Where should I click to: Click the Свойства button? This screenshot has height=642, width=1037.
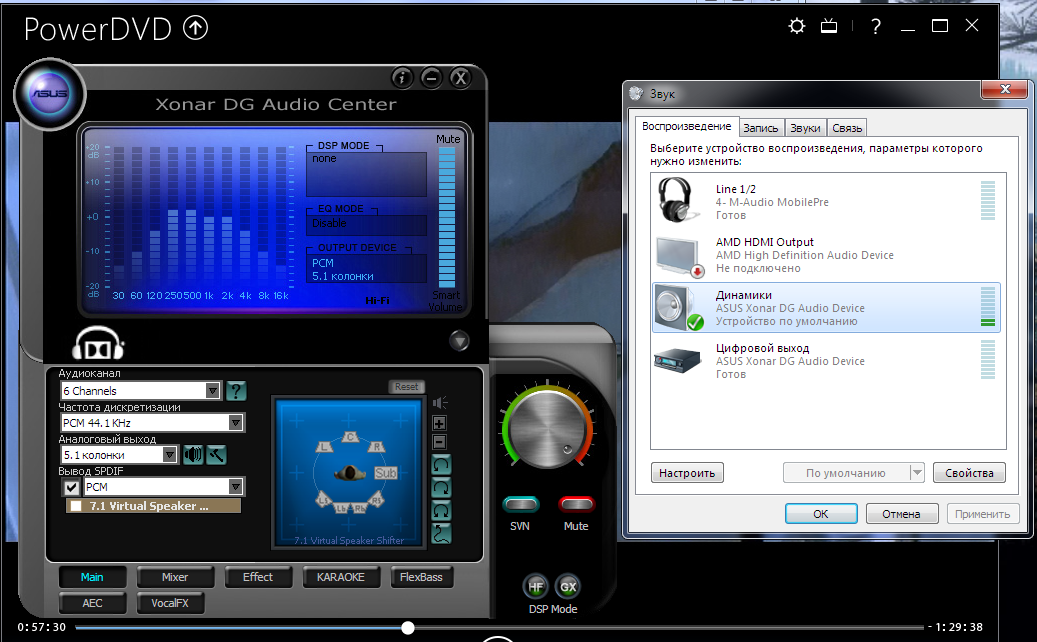coord(969,473)
